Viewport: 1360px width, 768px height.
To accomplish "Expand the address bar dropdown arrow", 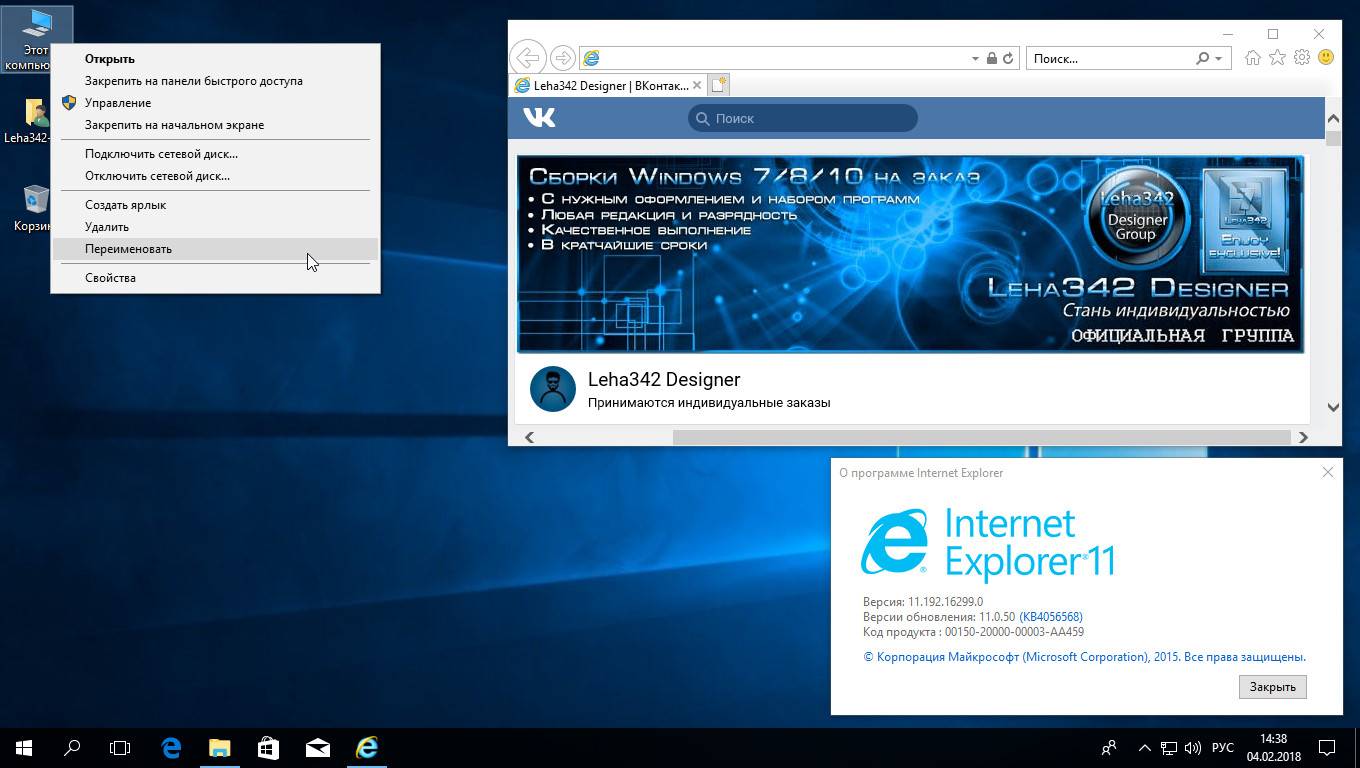I will [x=975, y=59].
